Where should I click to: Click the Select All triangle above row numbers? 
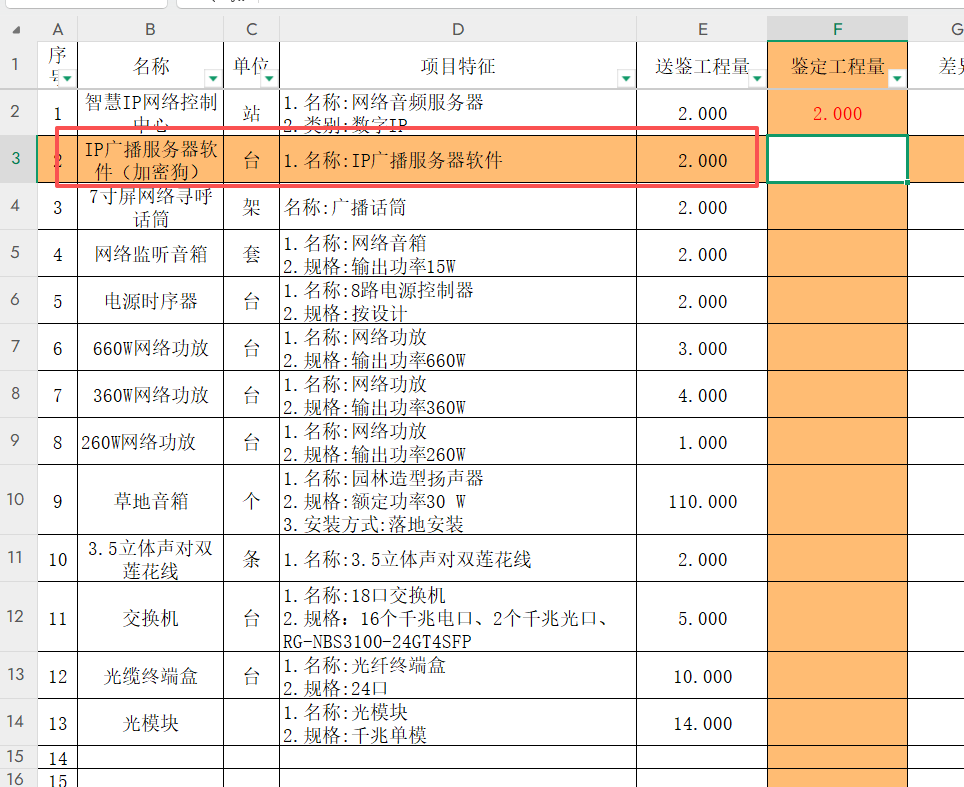pyautogui.click(x=17, y=28)
